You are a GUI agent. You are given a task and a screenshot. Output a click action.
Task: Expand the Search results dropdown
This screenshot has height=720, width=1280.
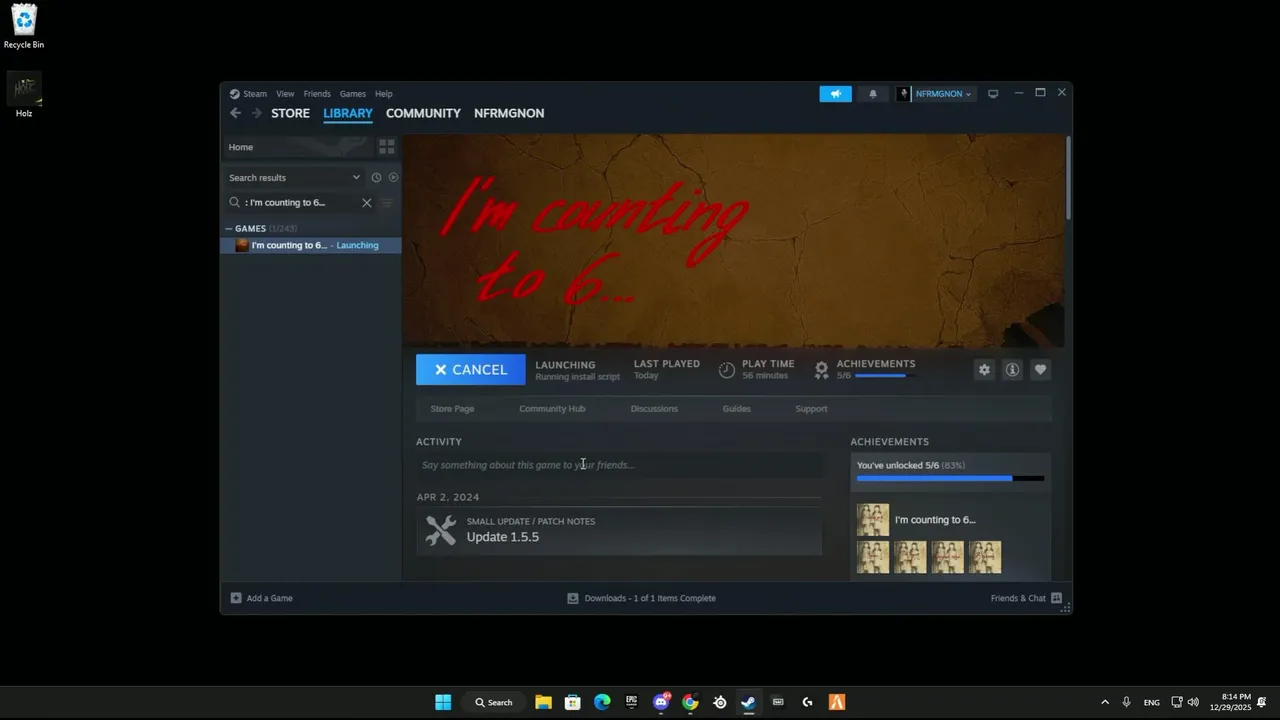356,177
